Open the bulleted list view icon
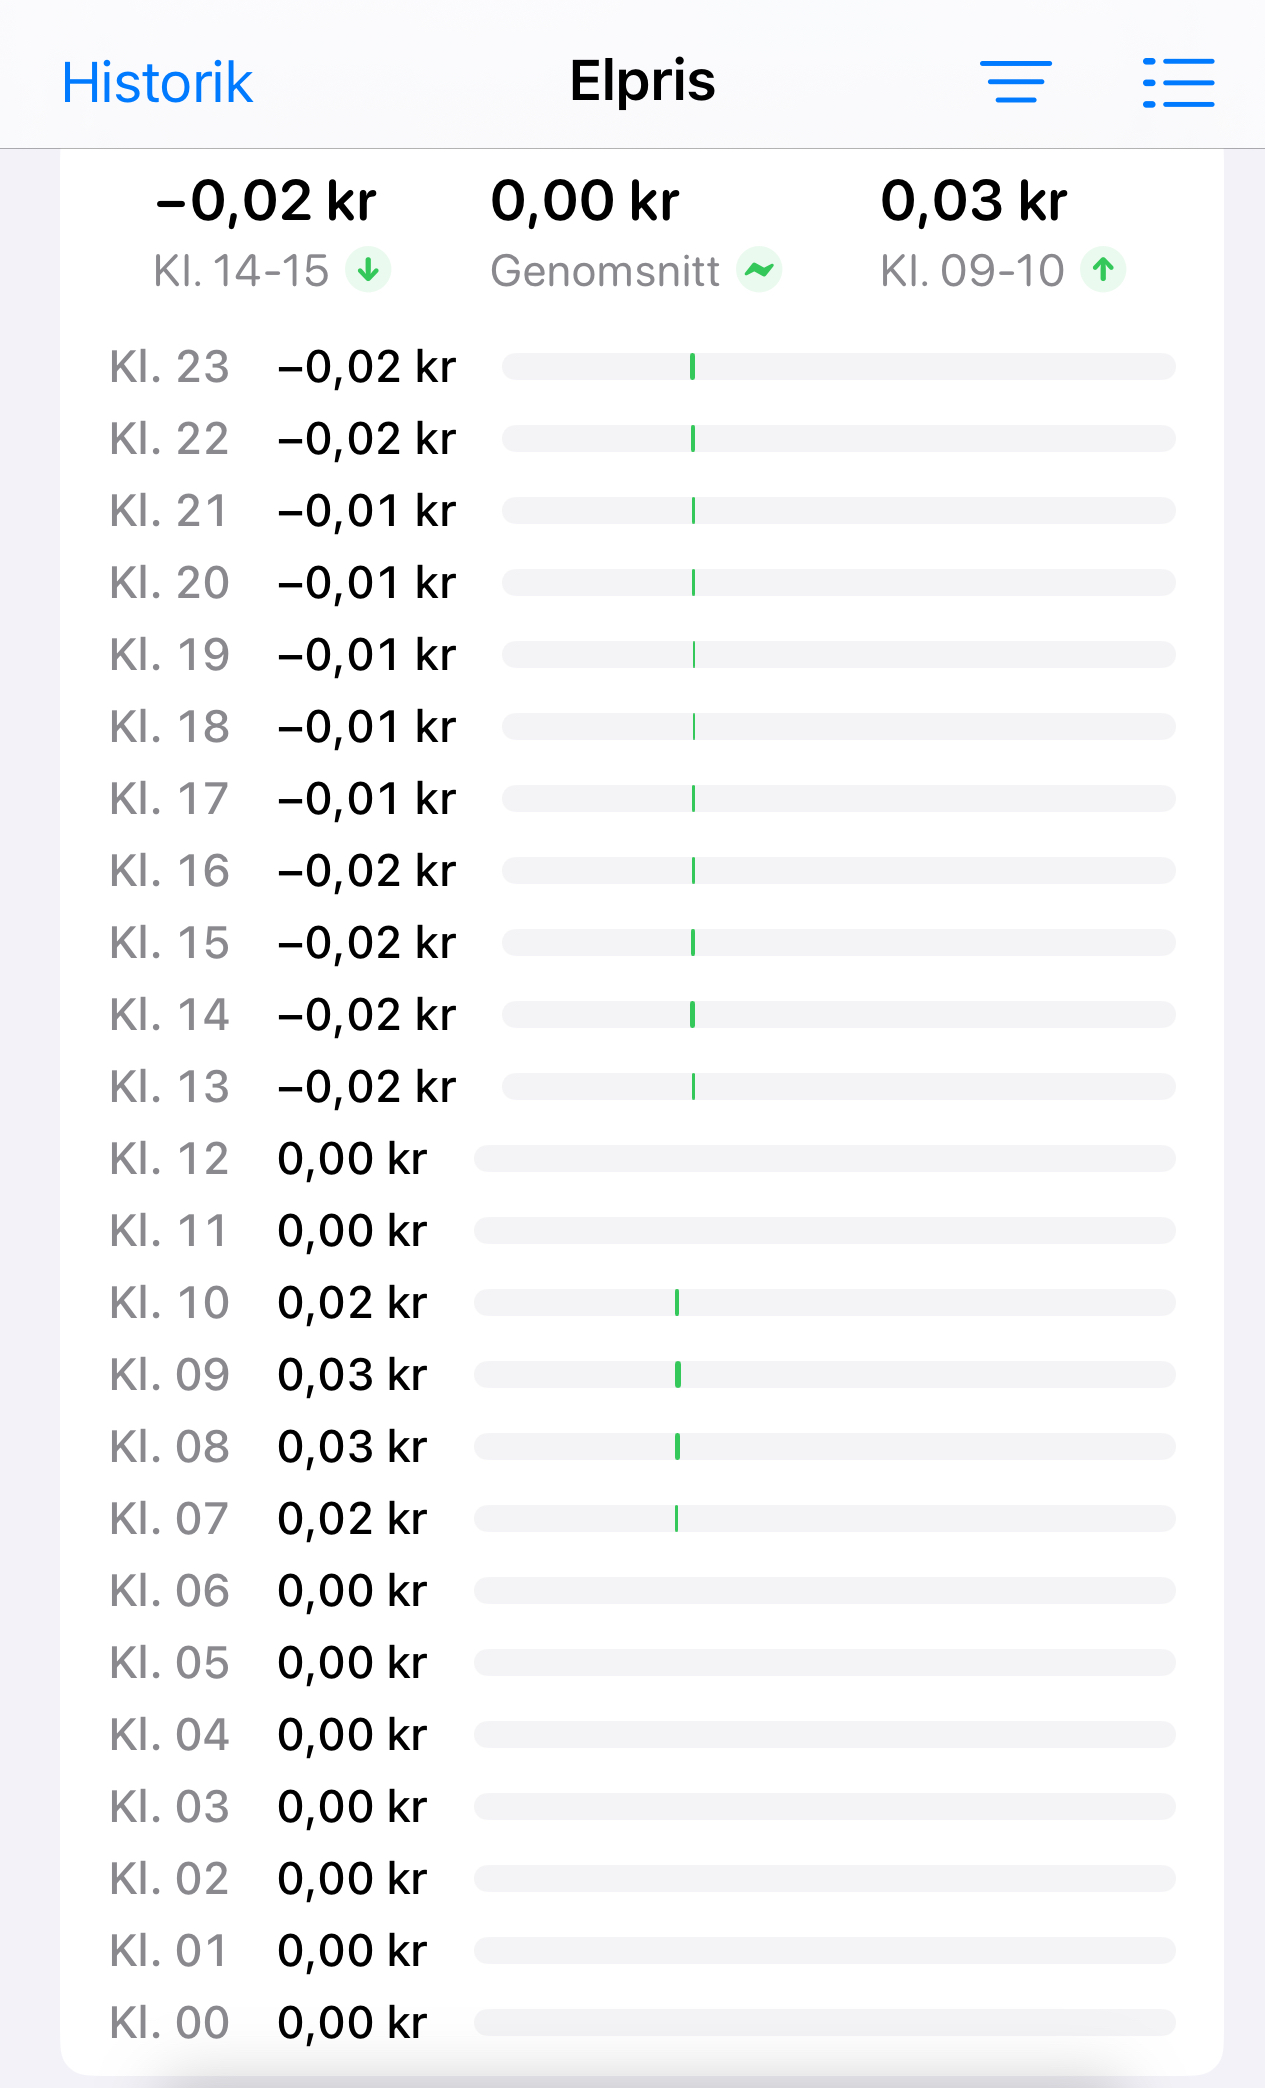 [1178, 82]
